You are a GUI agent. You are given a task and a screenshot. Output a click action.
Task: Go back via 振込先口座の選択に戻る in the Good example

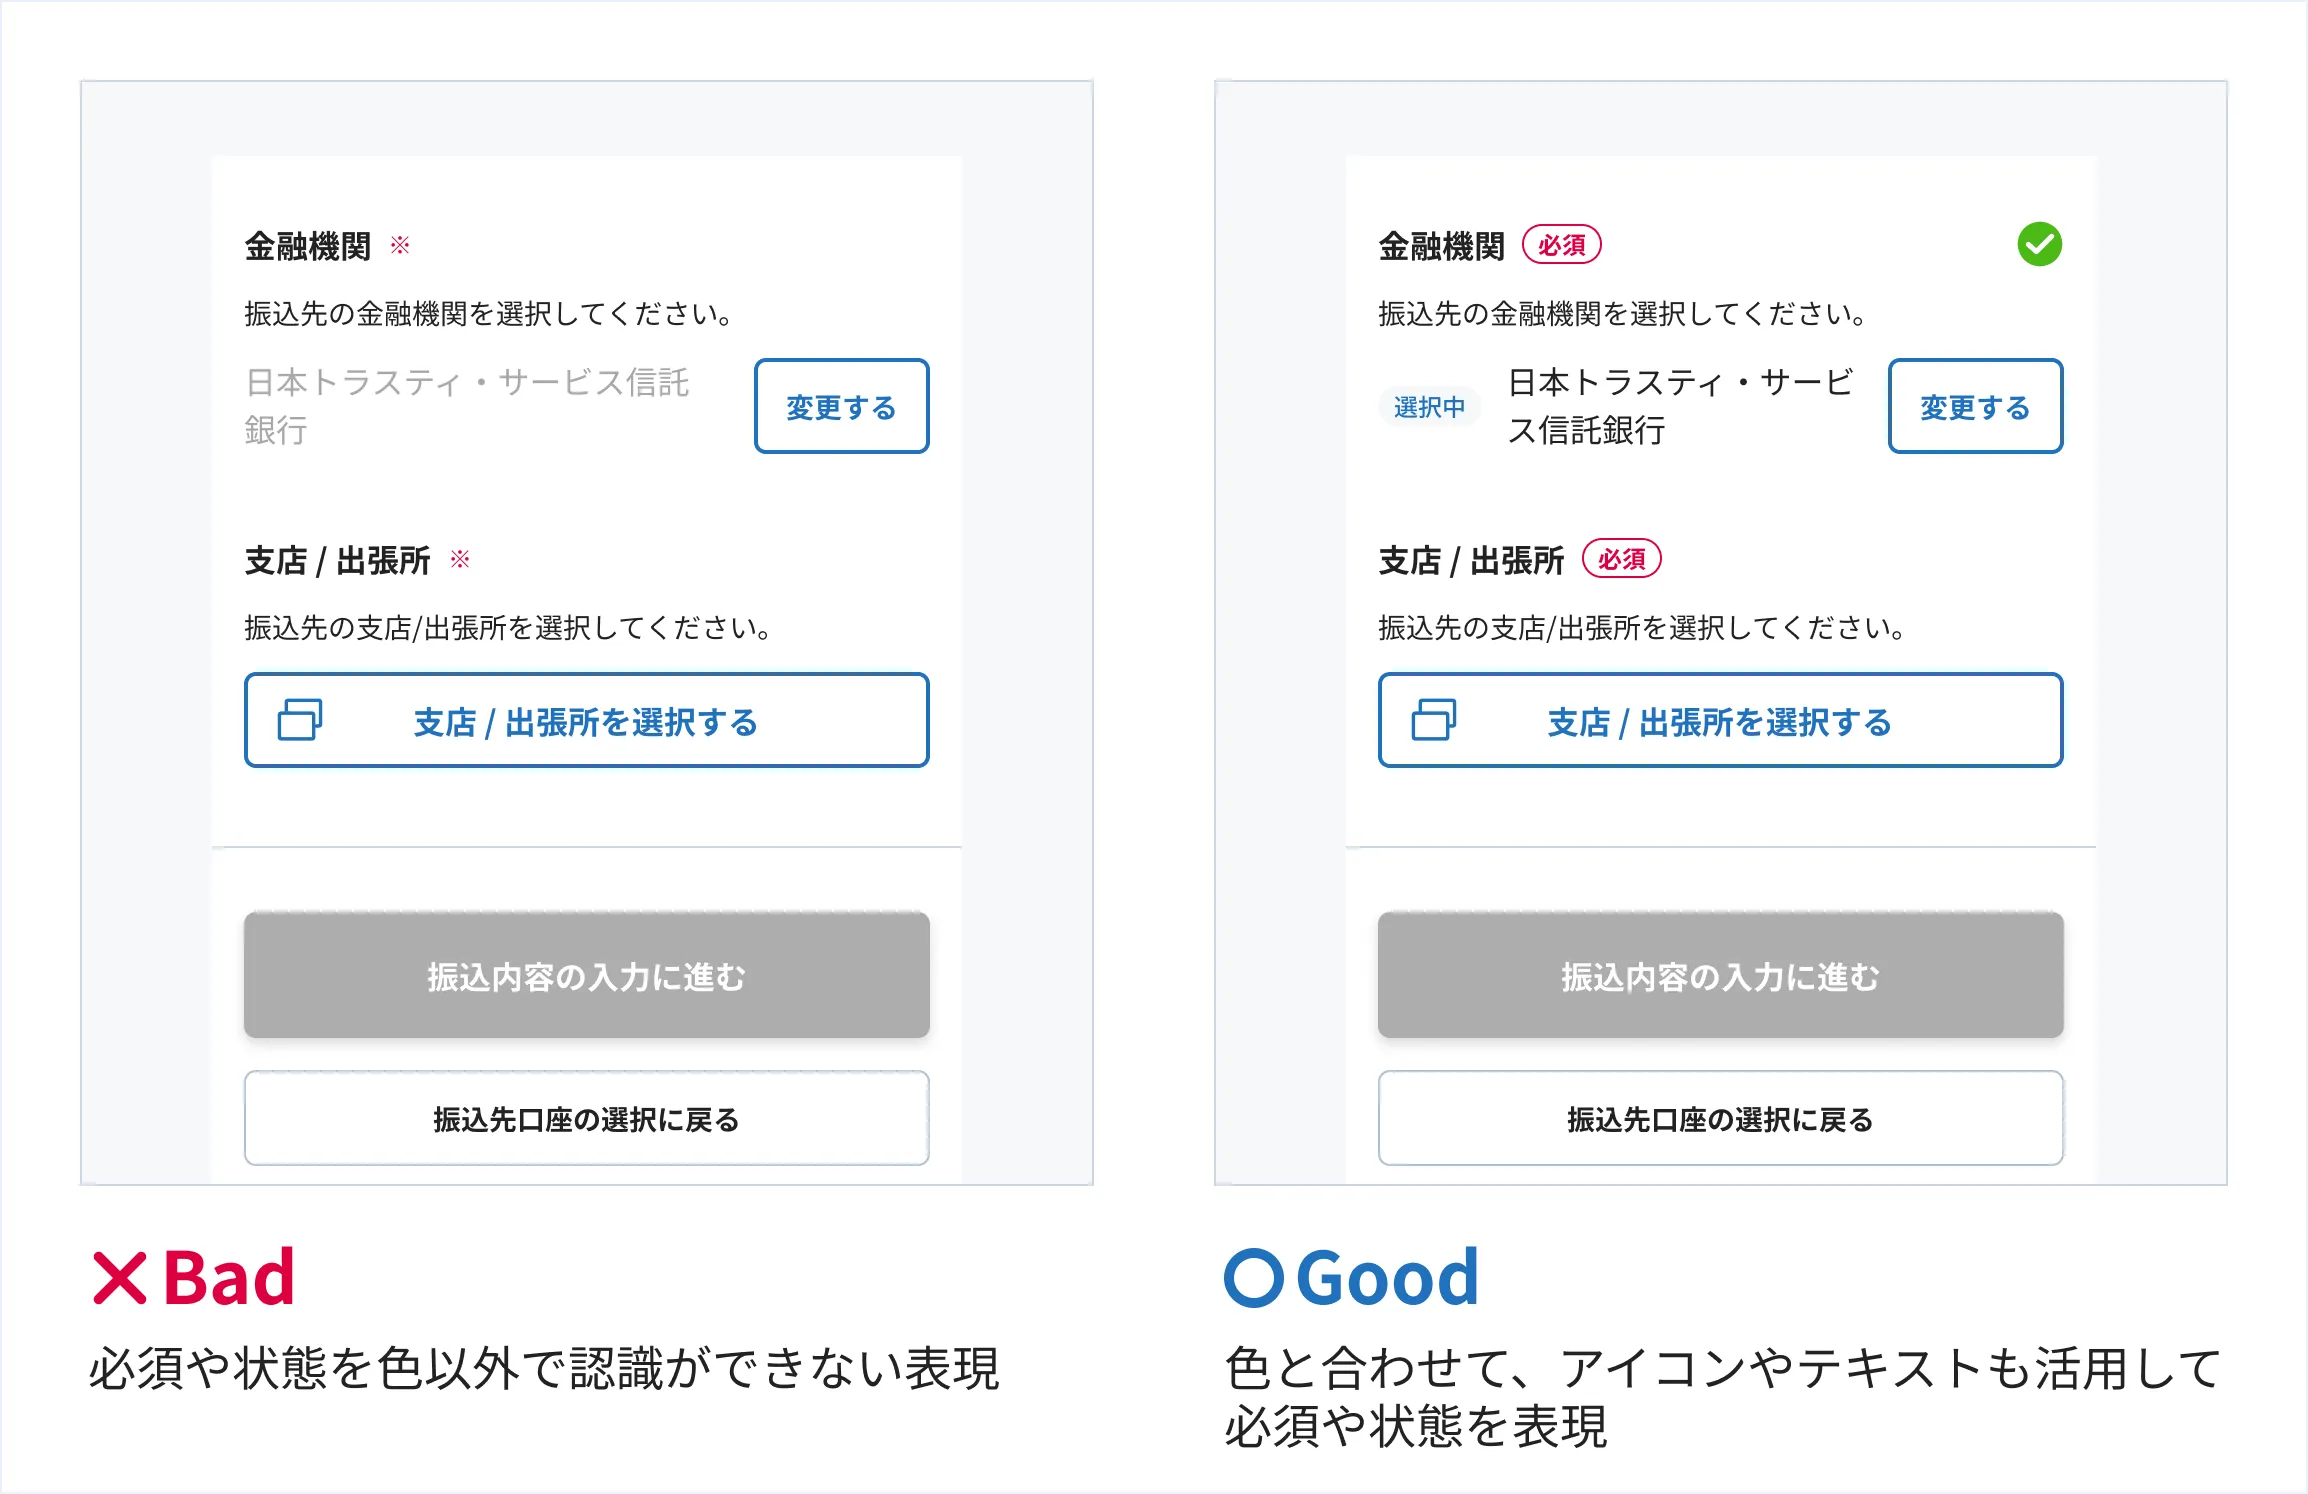[1720, 1119]
